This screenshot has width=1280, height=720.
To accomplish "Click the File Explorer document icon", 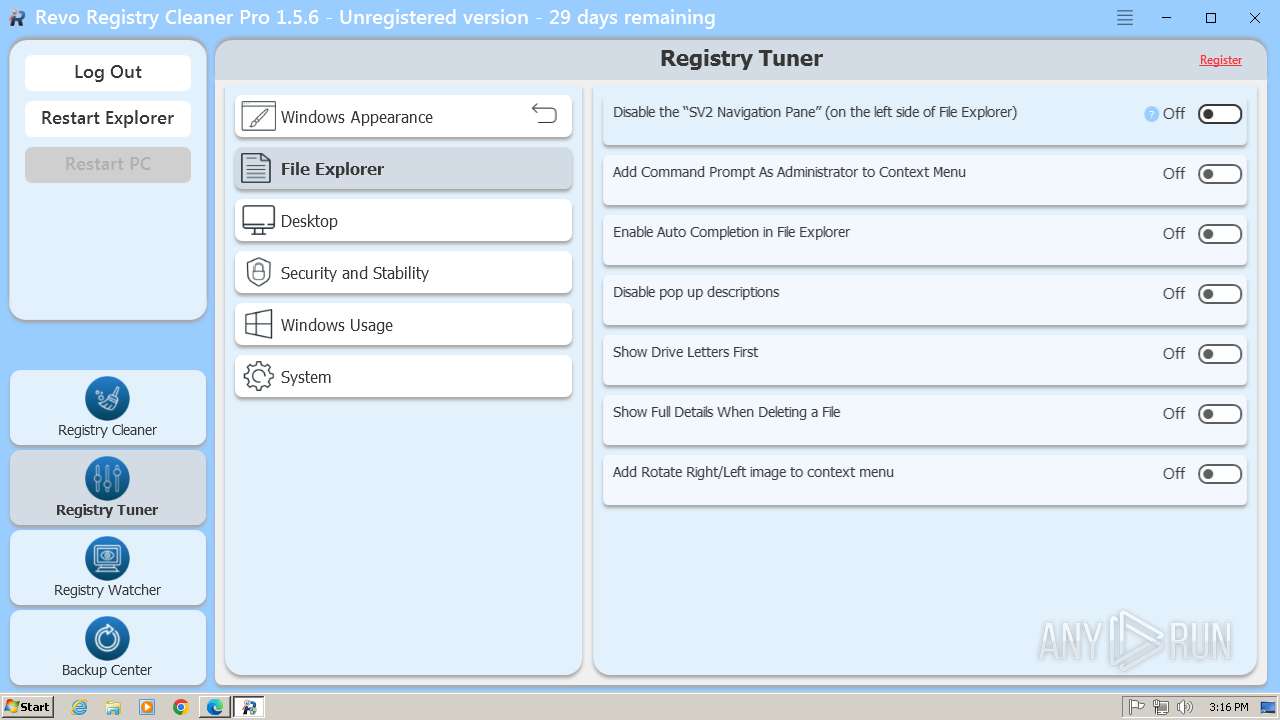I will coord(257,169).
